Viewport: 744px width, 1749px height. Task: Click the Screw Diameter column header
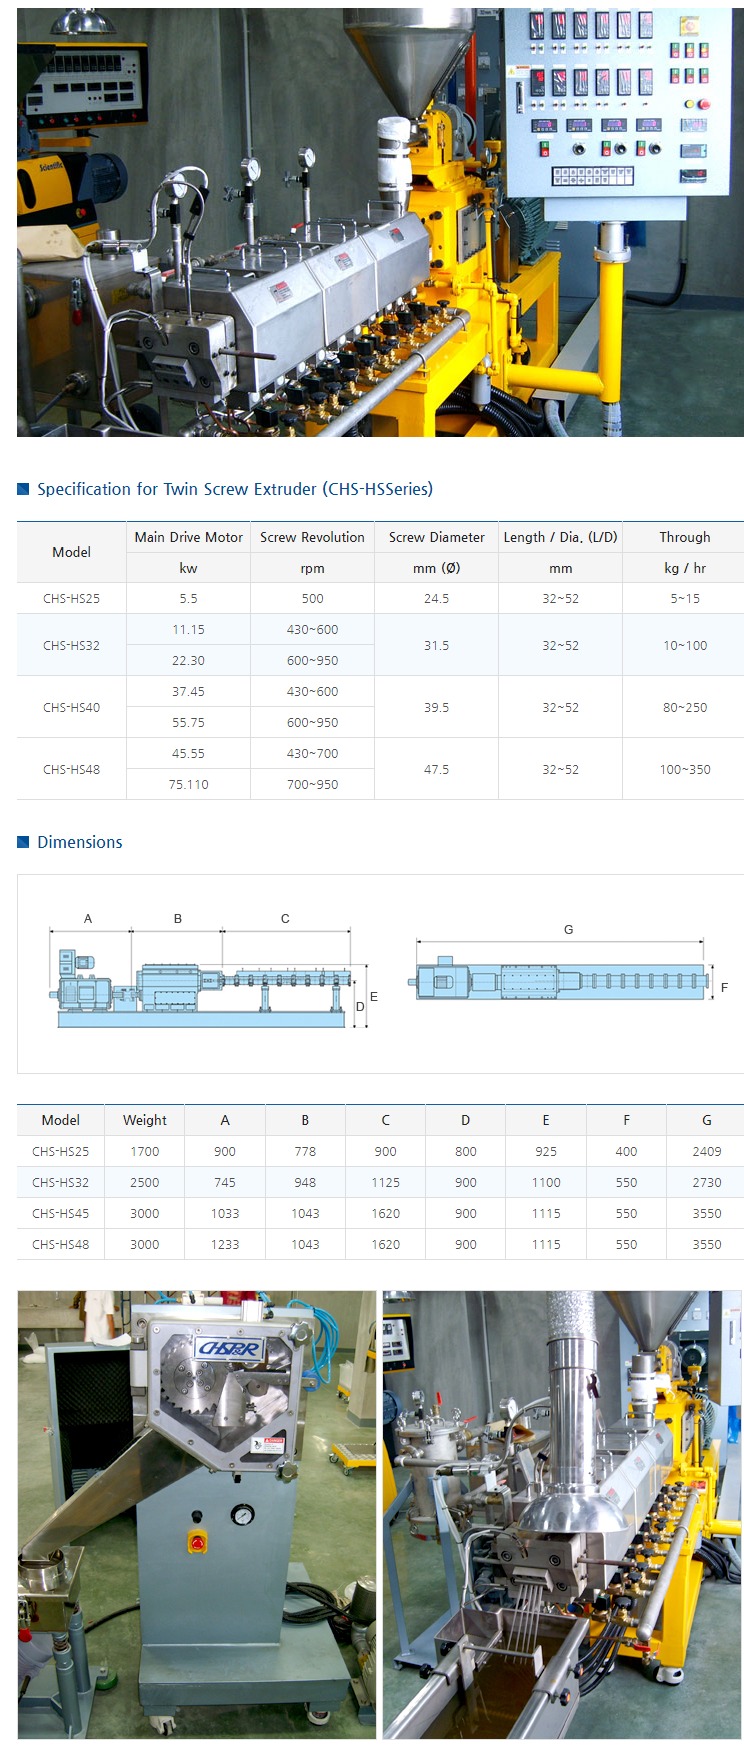pyautogui.click(x=436, y=537)
